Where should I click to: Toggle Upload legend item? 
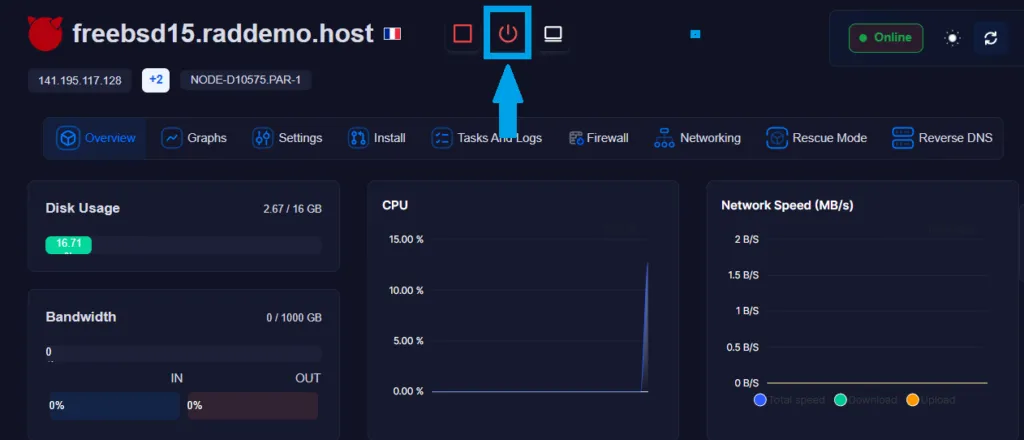[931, 400]
